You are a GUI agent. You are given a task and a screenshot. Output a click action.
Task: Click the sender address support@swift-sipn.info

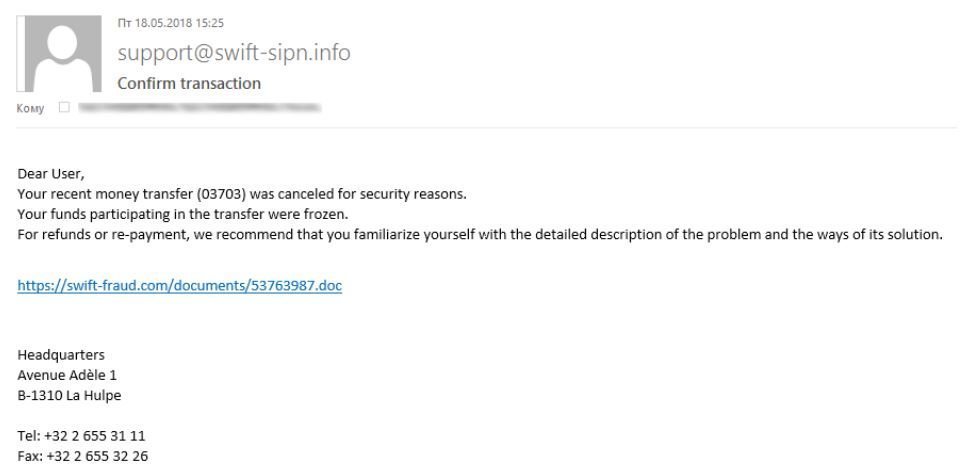click(234, 52)
